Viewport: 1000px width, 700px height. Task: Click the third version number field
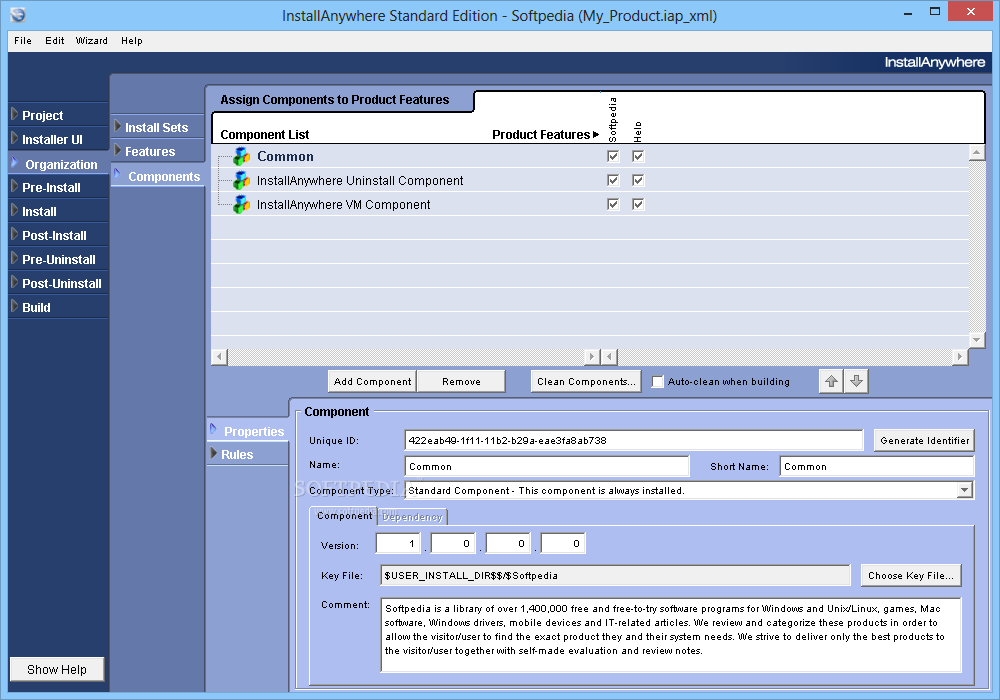pyautogui.click(x=508, y=543)
